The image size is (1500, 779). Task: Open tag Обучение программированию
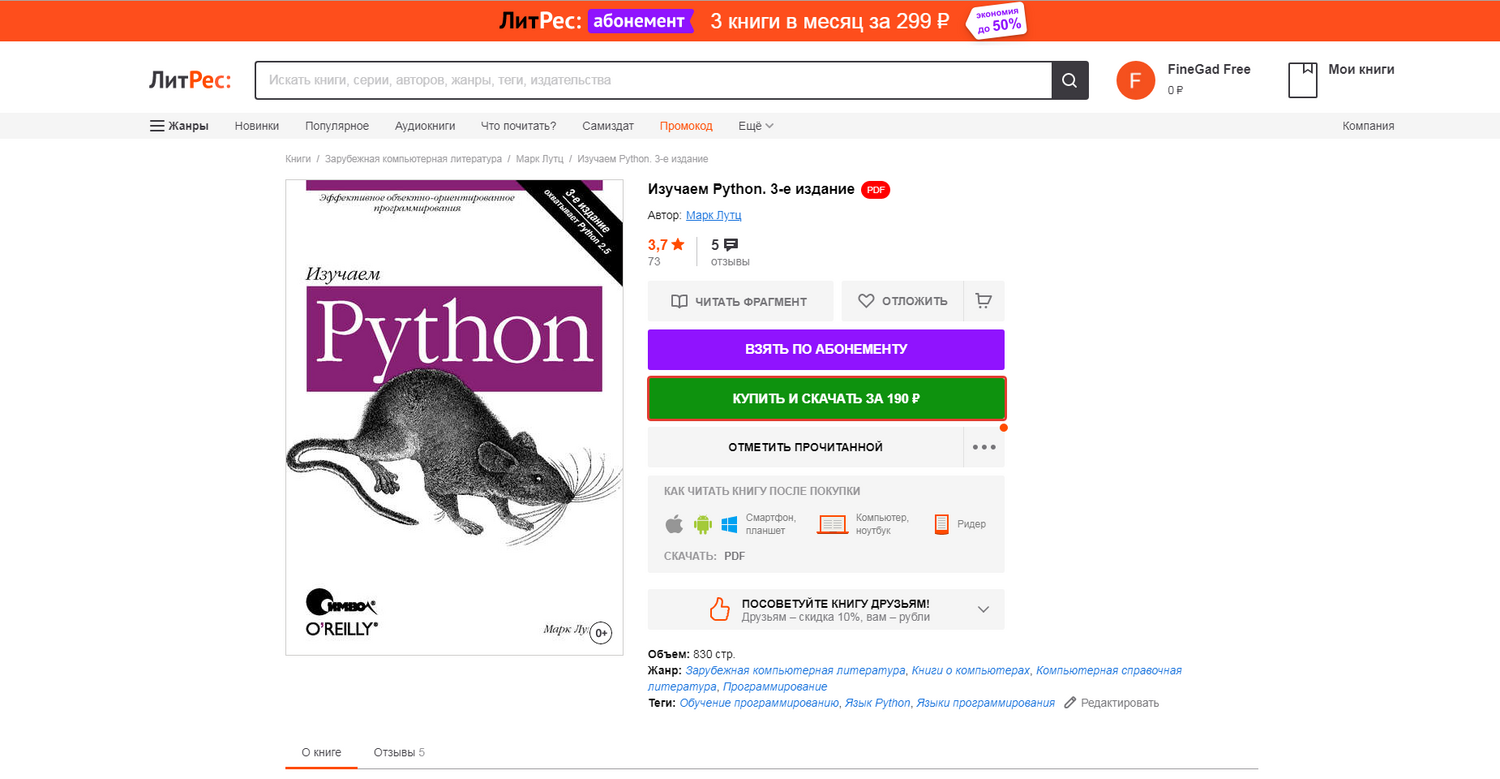click(760, 703)
